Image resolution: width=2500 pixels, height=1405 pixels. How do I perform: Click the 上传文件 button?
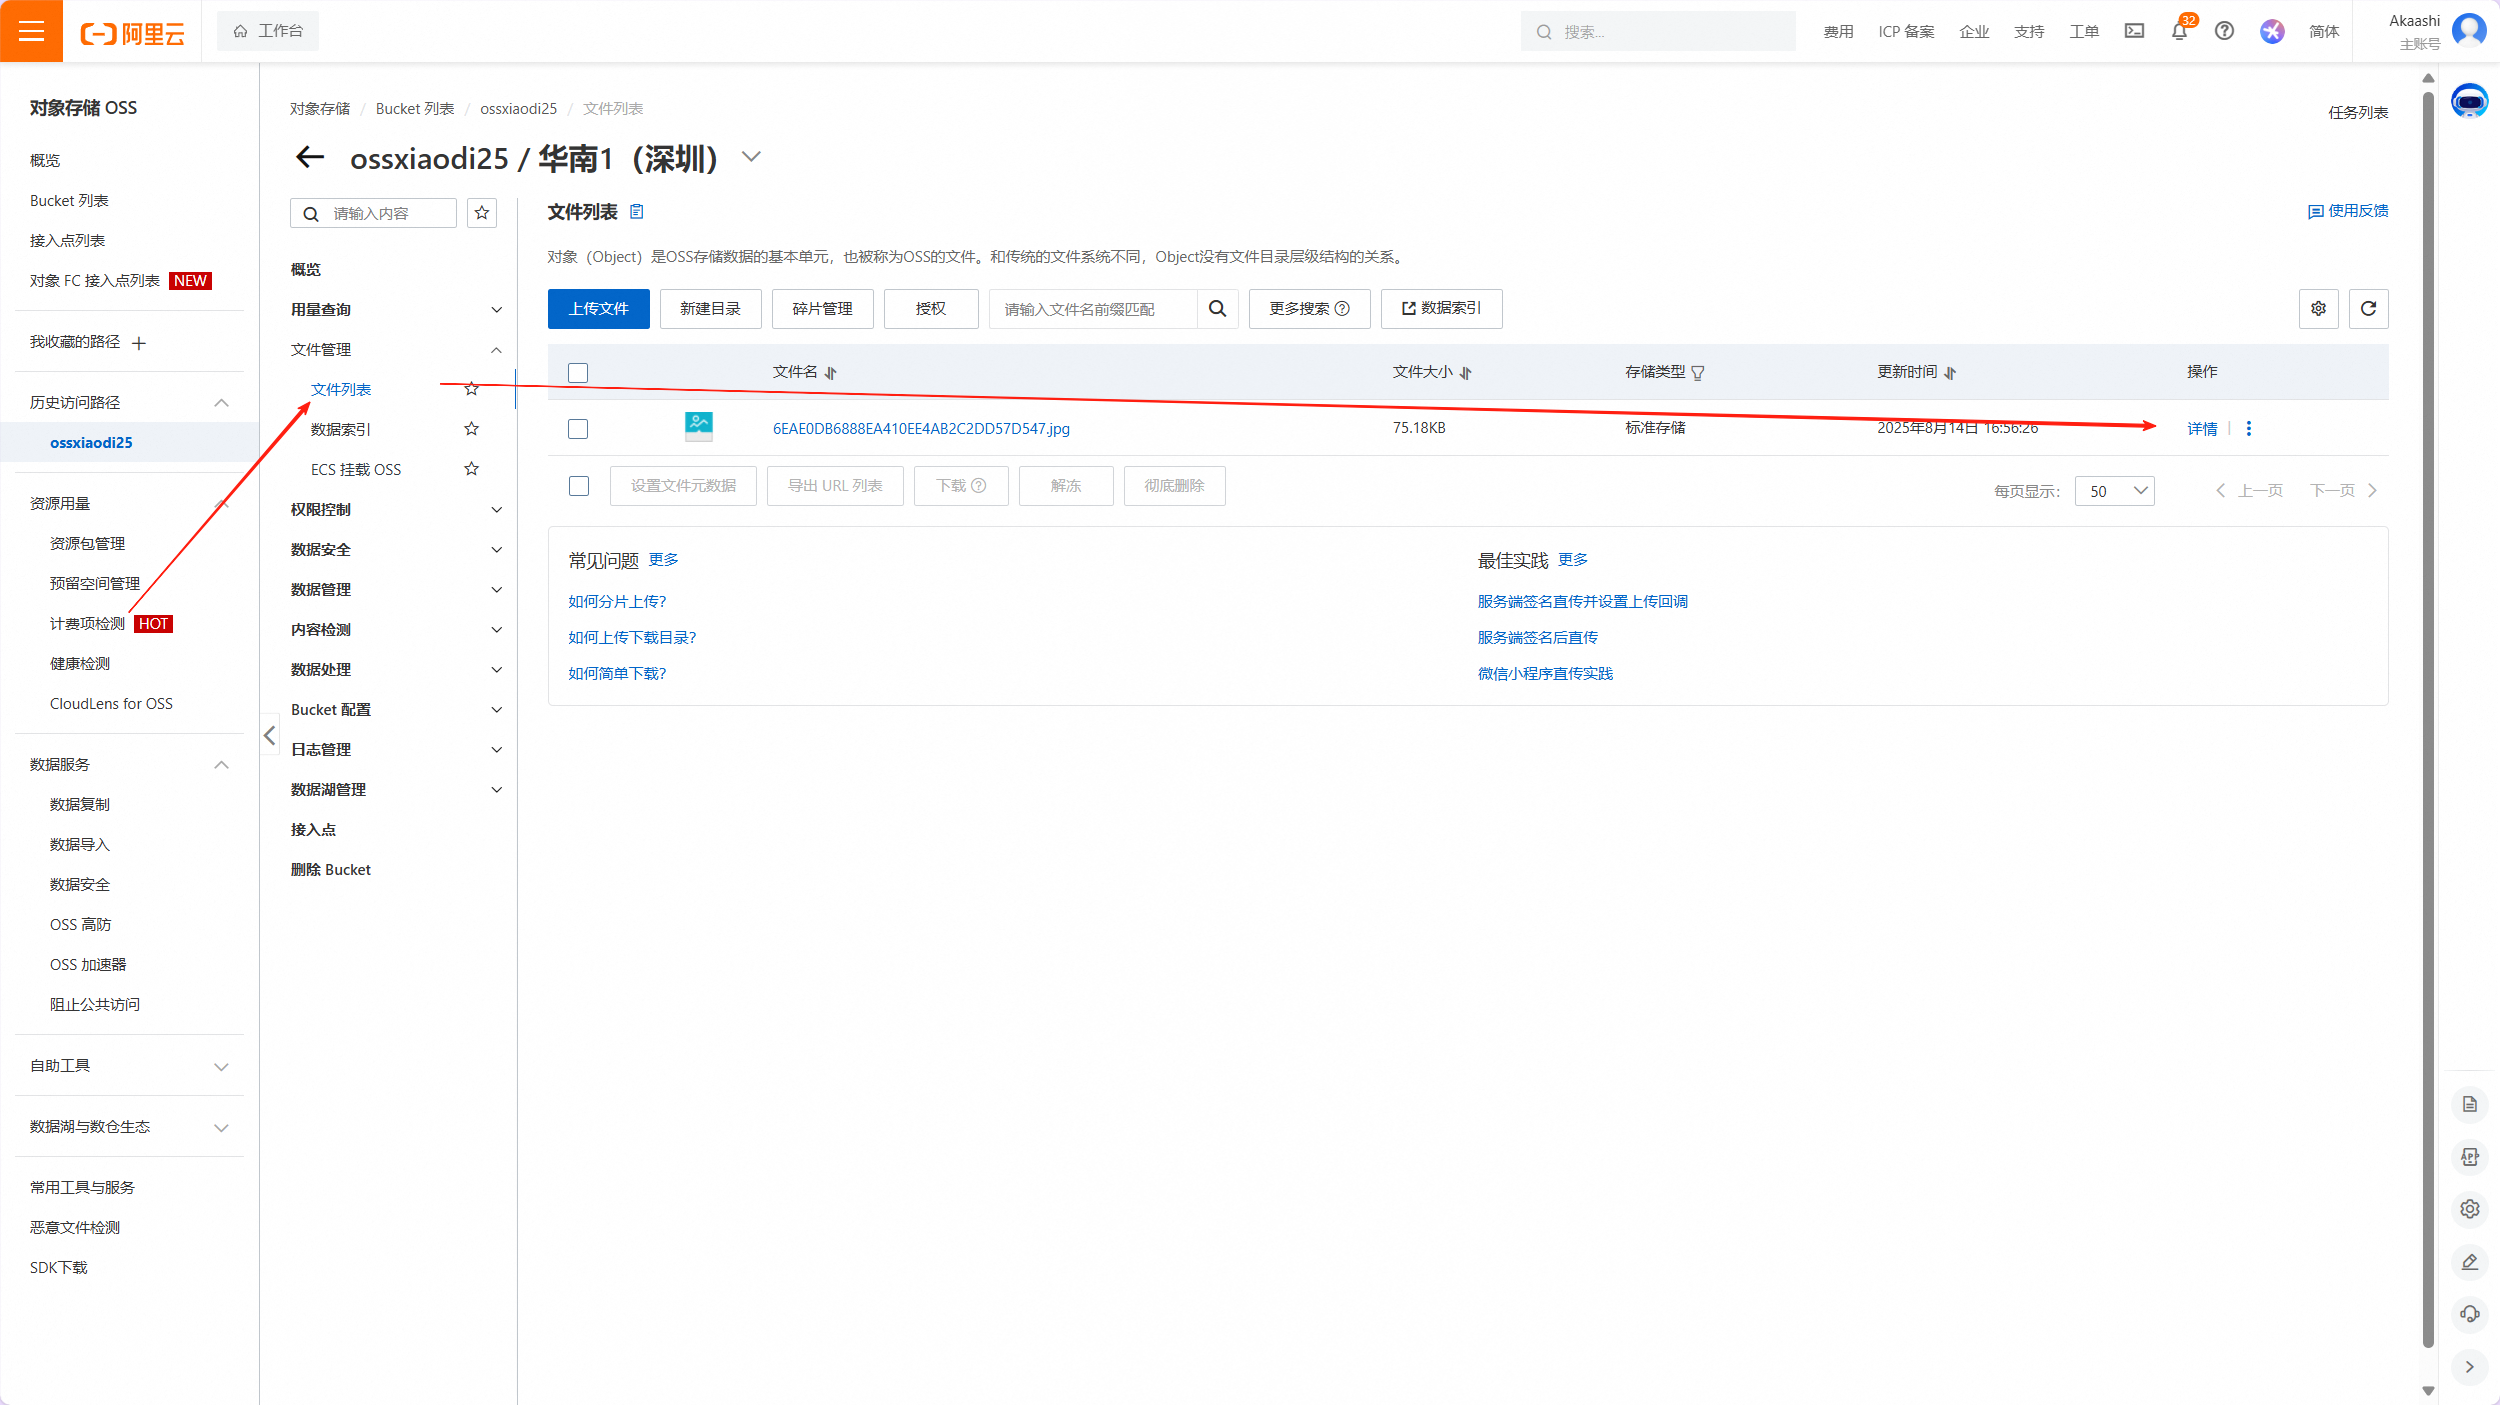pyautogui.click(x=598, y=309)
